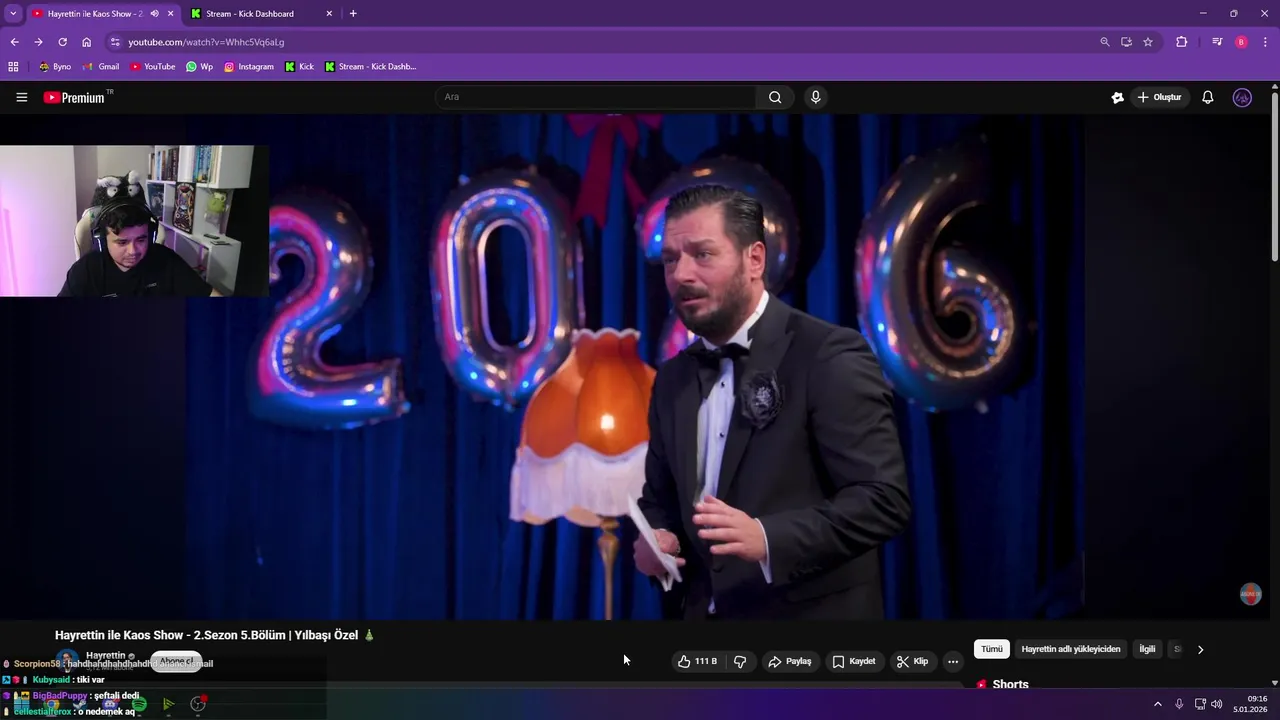View site information icon in address bar
The image size is (1280, 720).
[115, 42]
